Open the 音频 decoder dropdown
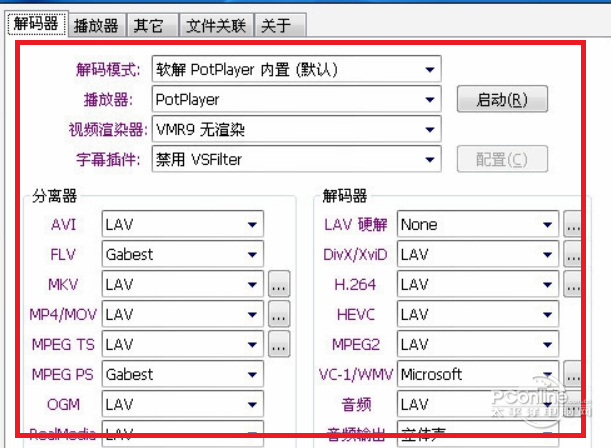Viewport: 611px width, 448px height. click(x=478, y=404)
